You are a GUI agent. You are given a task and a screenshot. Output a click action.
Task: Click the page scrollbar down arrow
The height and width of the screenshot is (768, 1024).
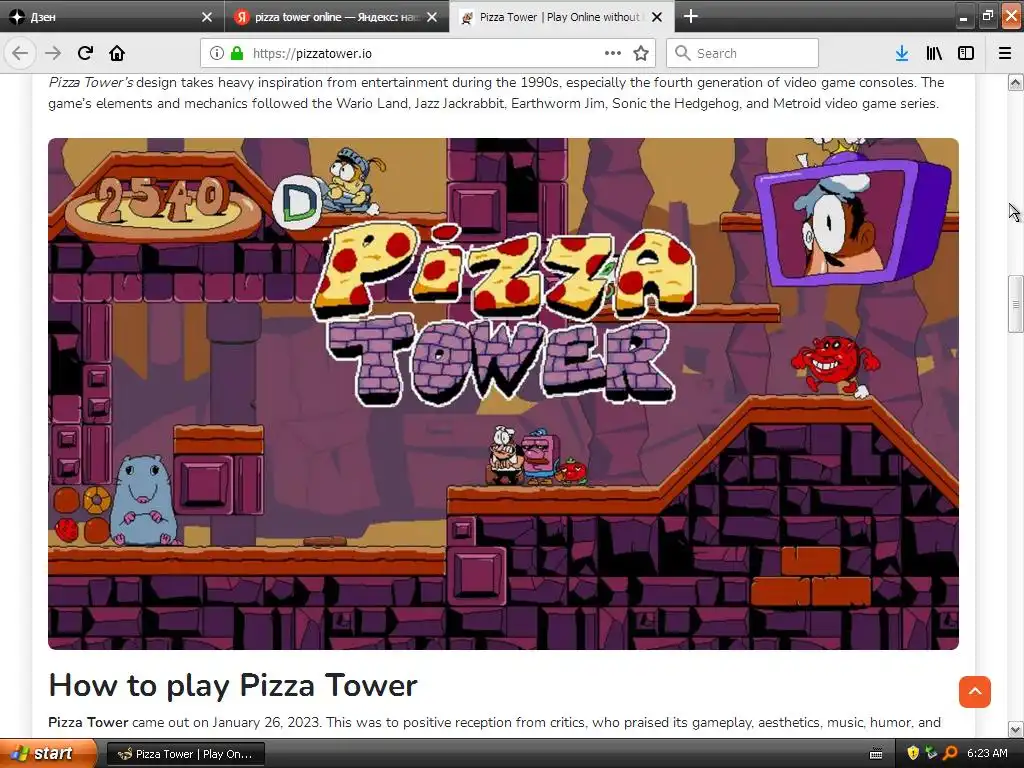coord(1016,729)
